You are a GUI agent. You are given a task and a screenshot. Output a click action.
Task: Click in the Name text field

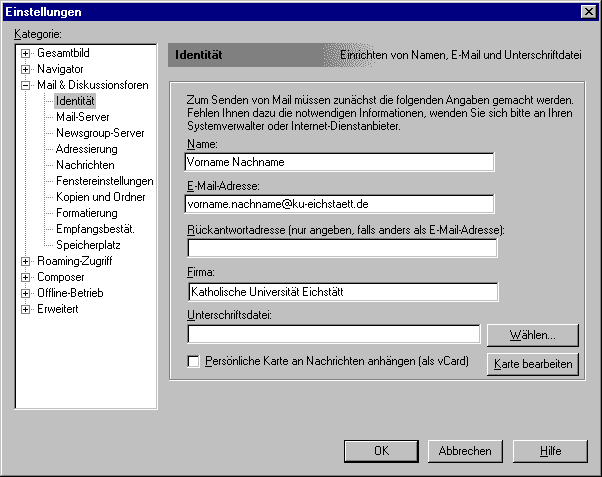(x=340, y=161)
